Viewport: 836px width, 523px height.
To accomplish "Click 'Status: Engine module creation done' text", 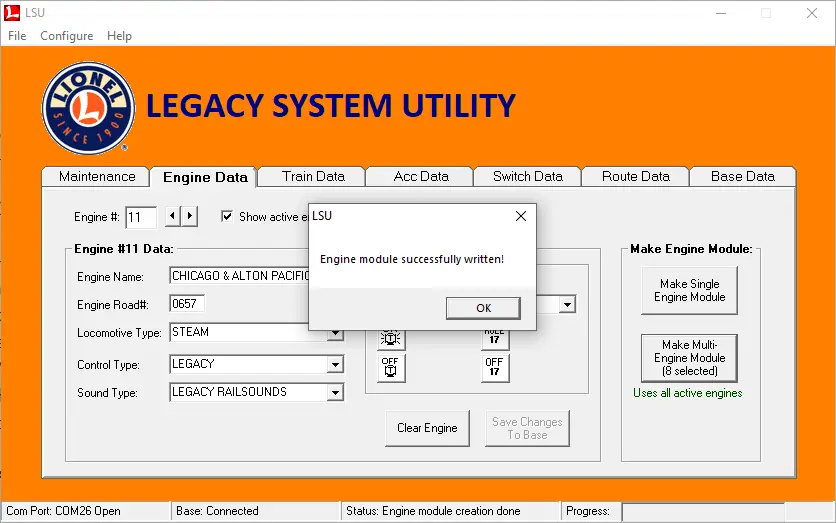I will 433,511.
